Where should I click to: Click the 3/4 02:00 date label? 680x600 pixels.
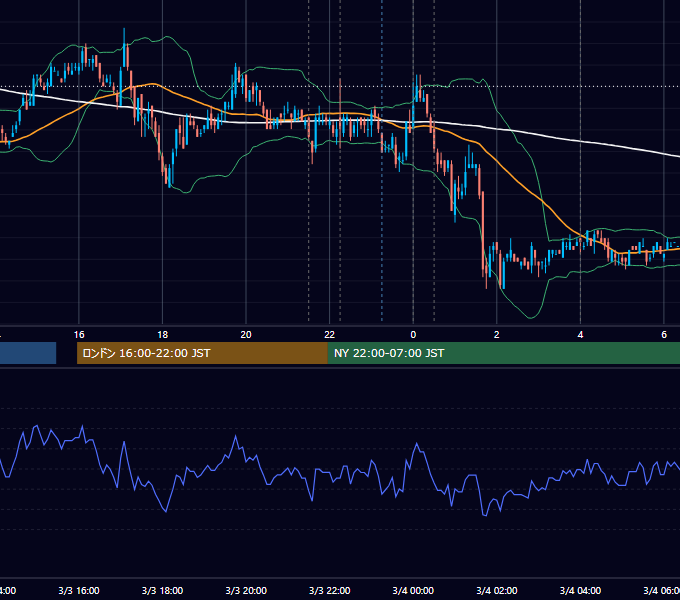[497, 590]
